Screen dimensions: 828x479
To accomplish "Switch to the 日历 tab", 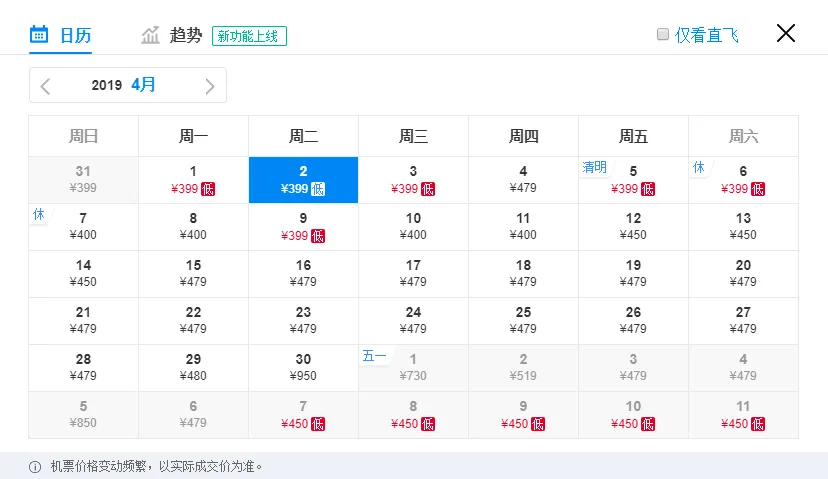I will click(x=60, y=35).
